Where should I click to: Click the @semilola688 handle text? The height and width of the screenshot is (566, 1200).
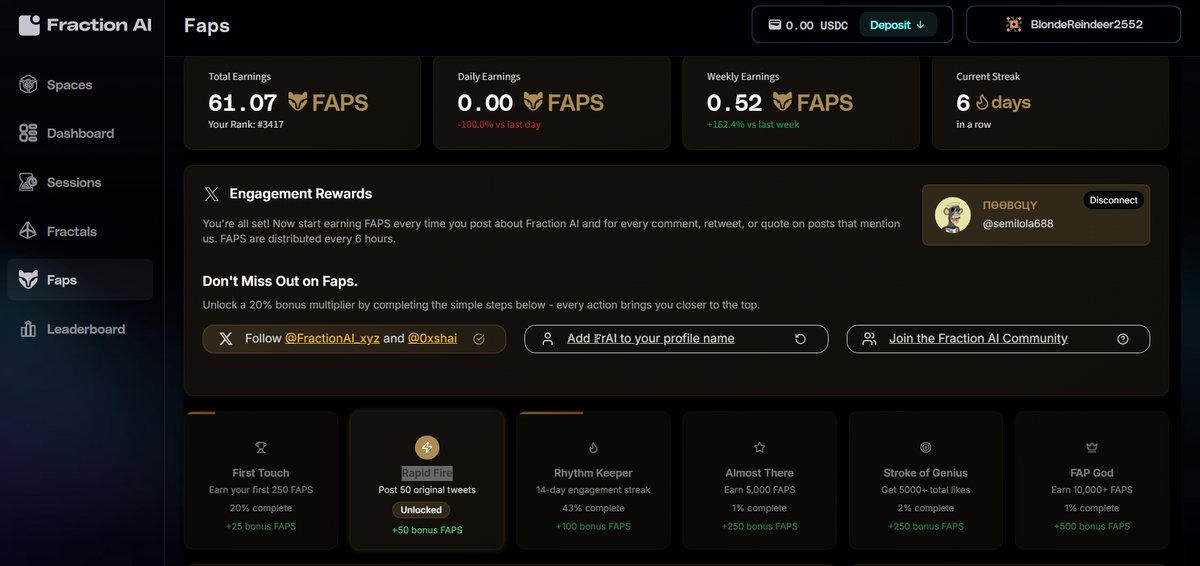pyautogui.click(x=1017, y=224)
